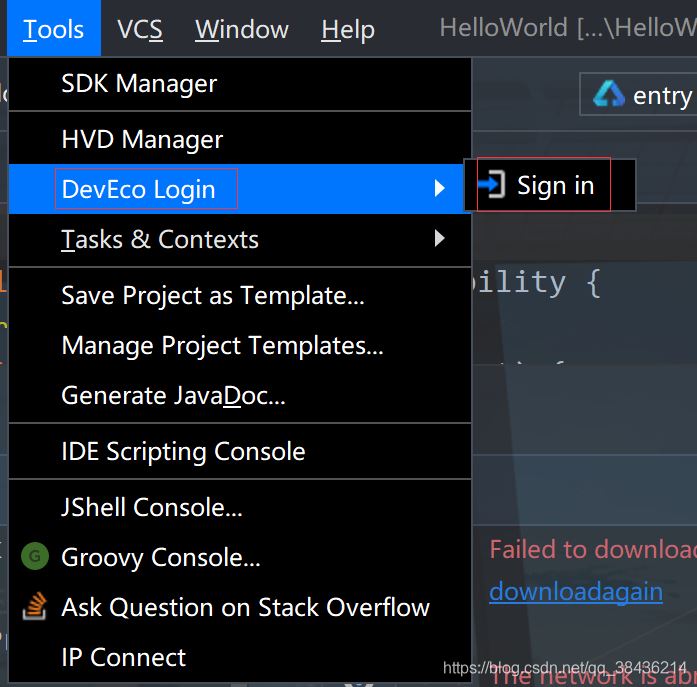Image resolution: width=697 pixels, height=687 pixels.
Task: Expand the DevEco Login submenu arrow
Action: [x=439, y=188]
